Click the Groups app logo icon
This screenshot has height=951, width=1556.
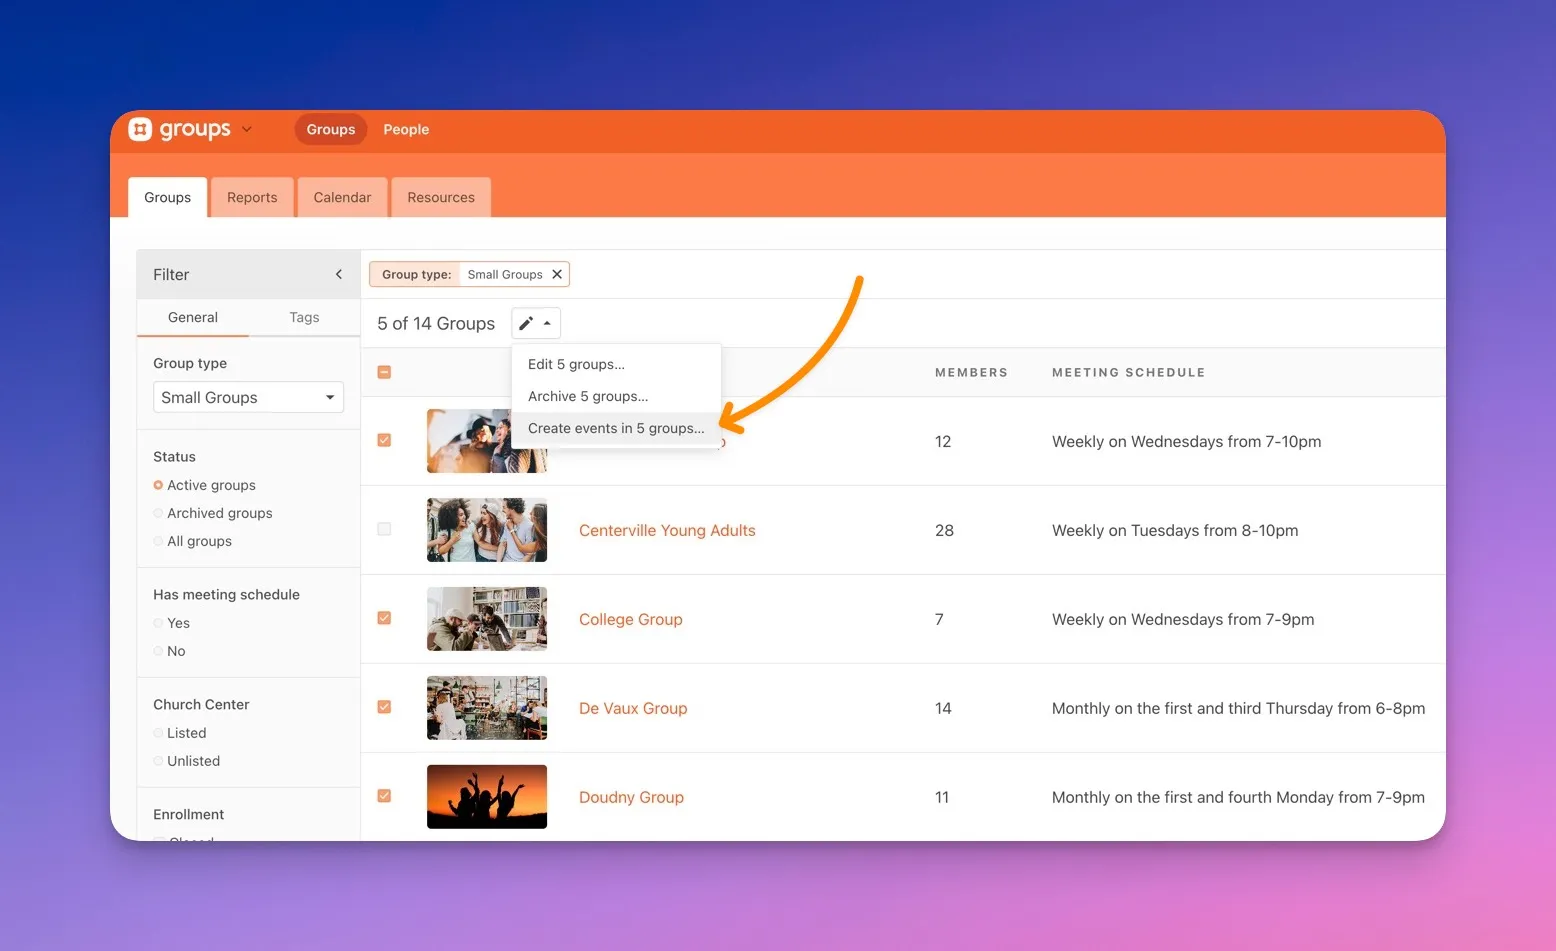click(x=141, y=129)
